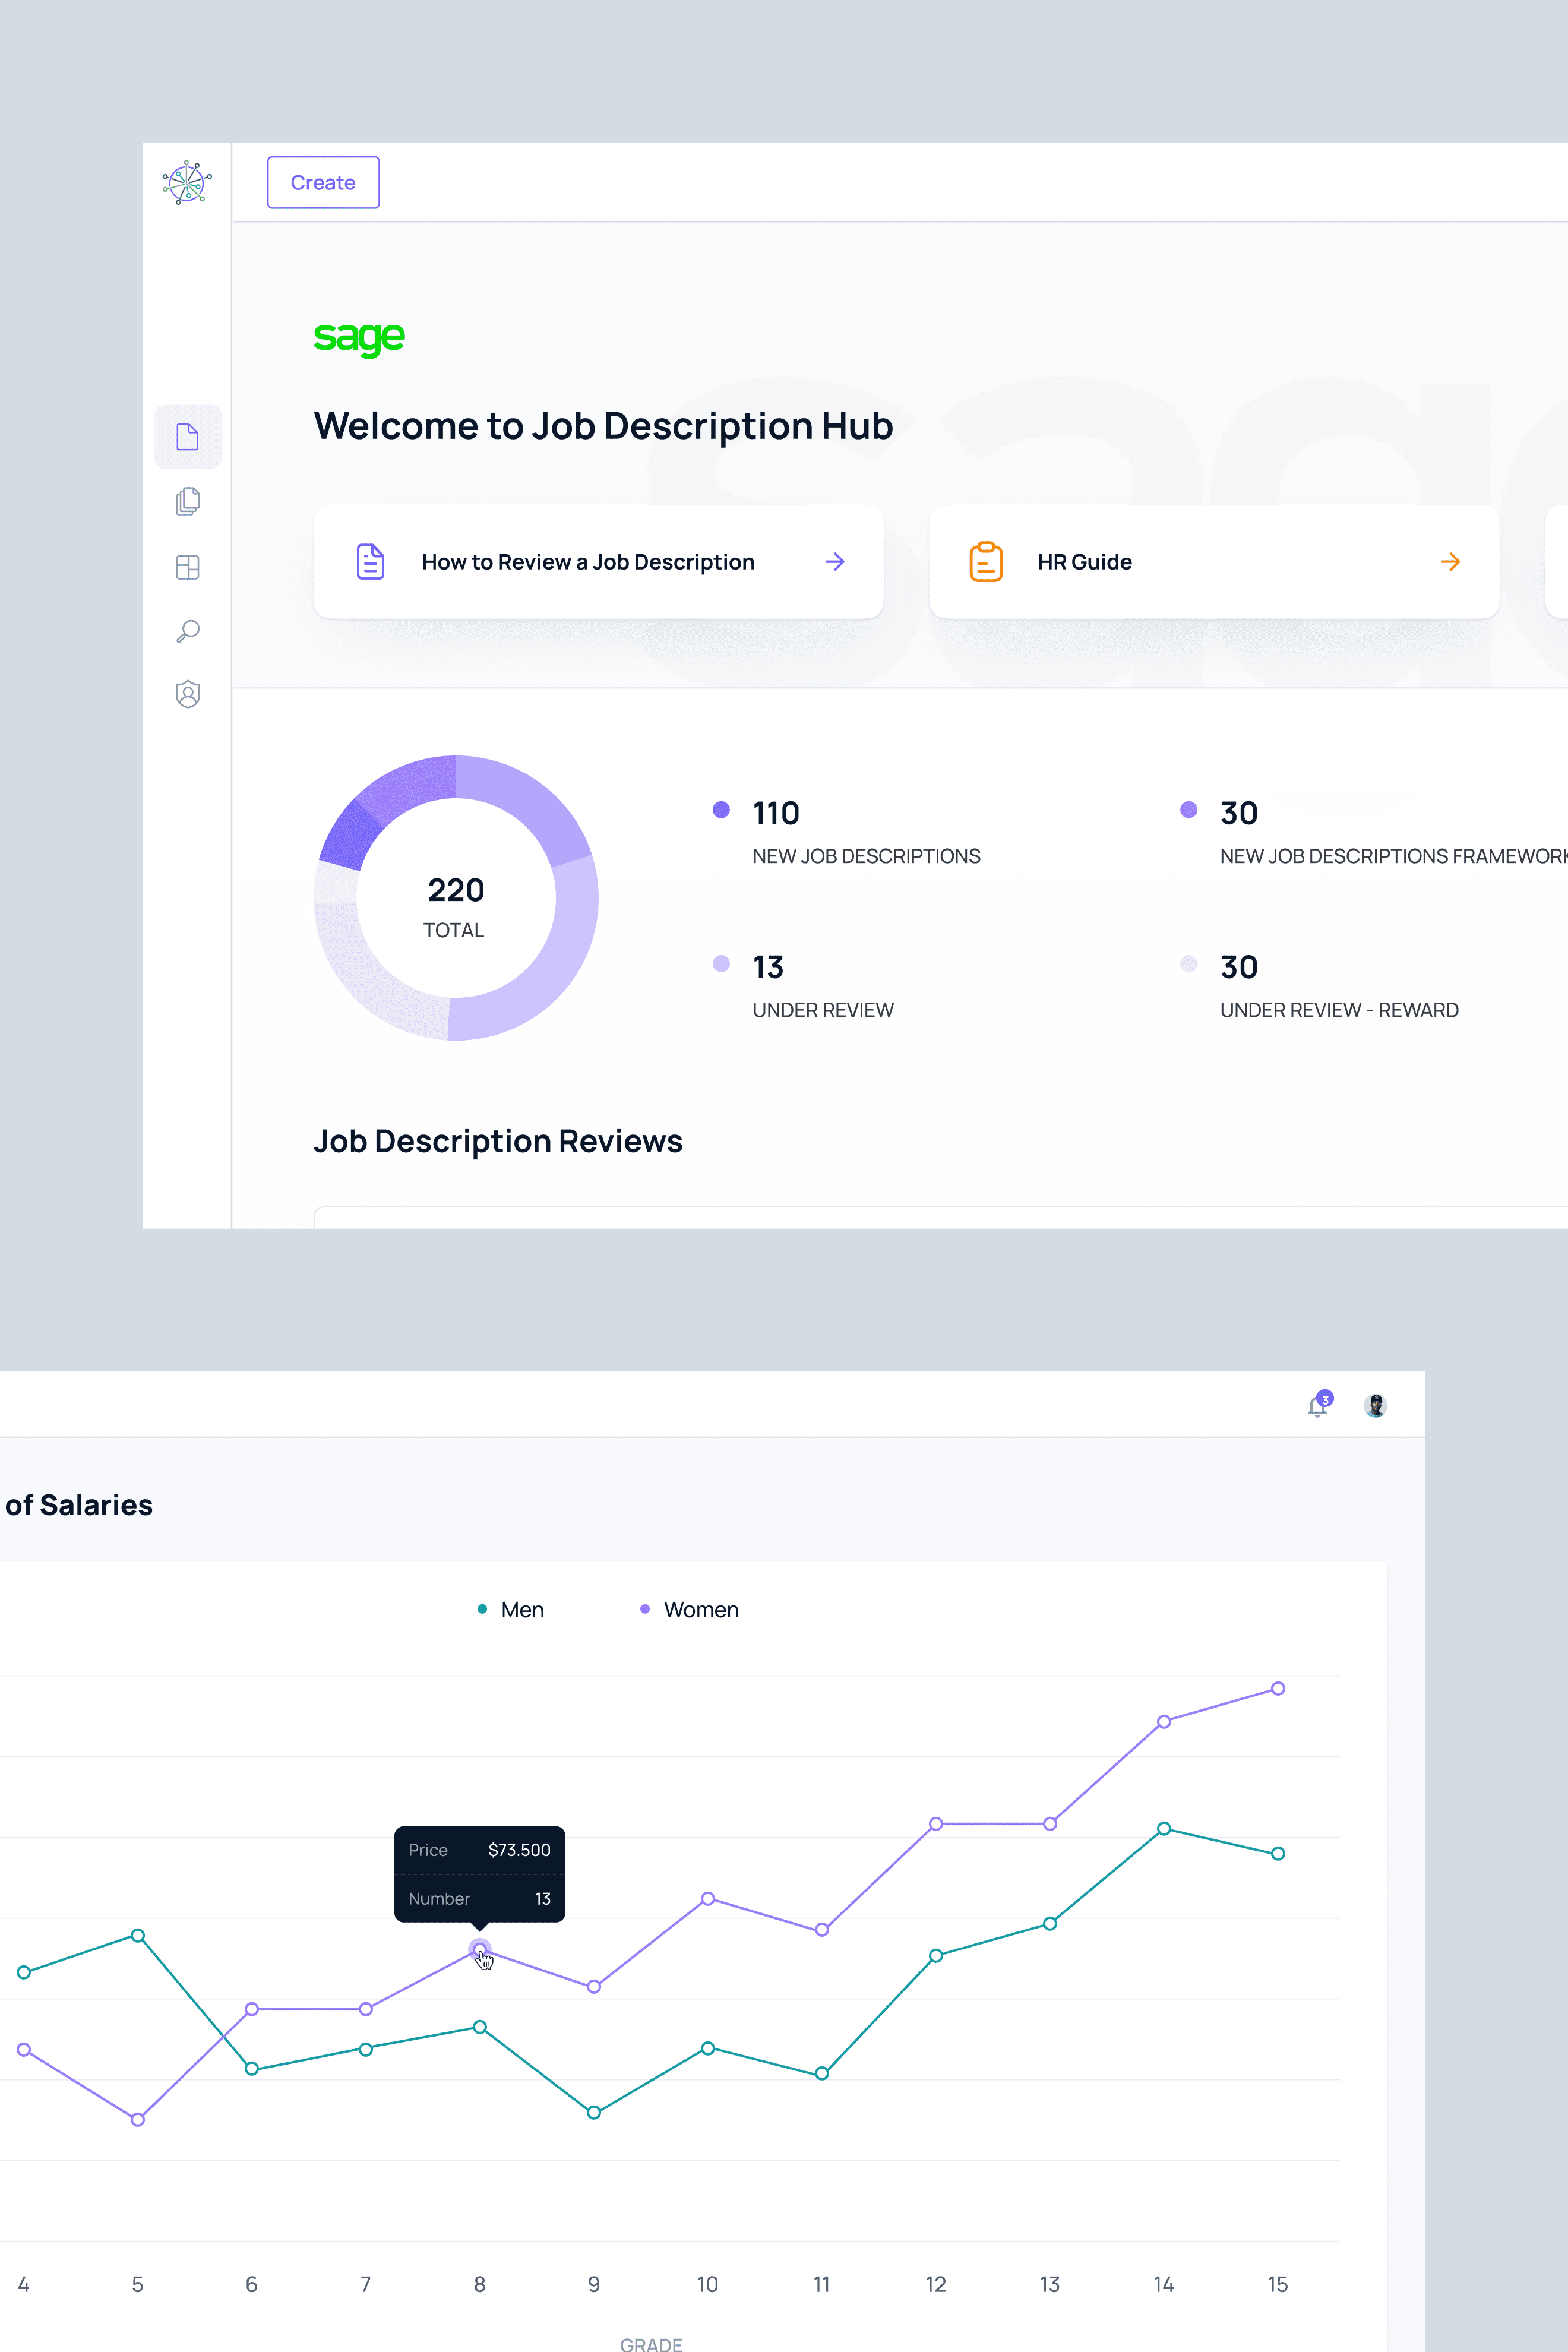The width and height of the screenshot is (1568, 2352).
Task: Open the user shield sidebar icon
Action: pyautogui.click(x=188, y=694)
